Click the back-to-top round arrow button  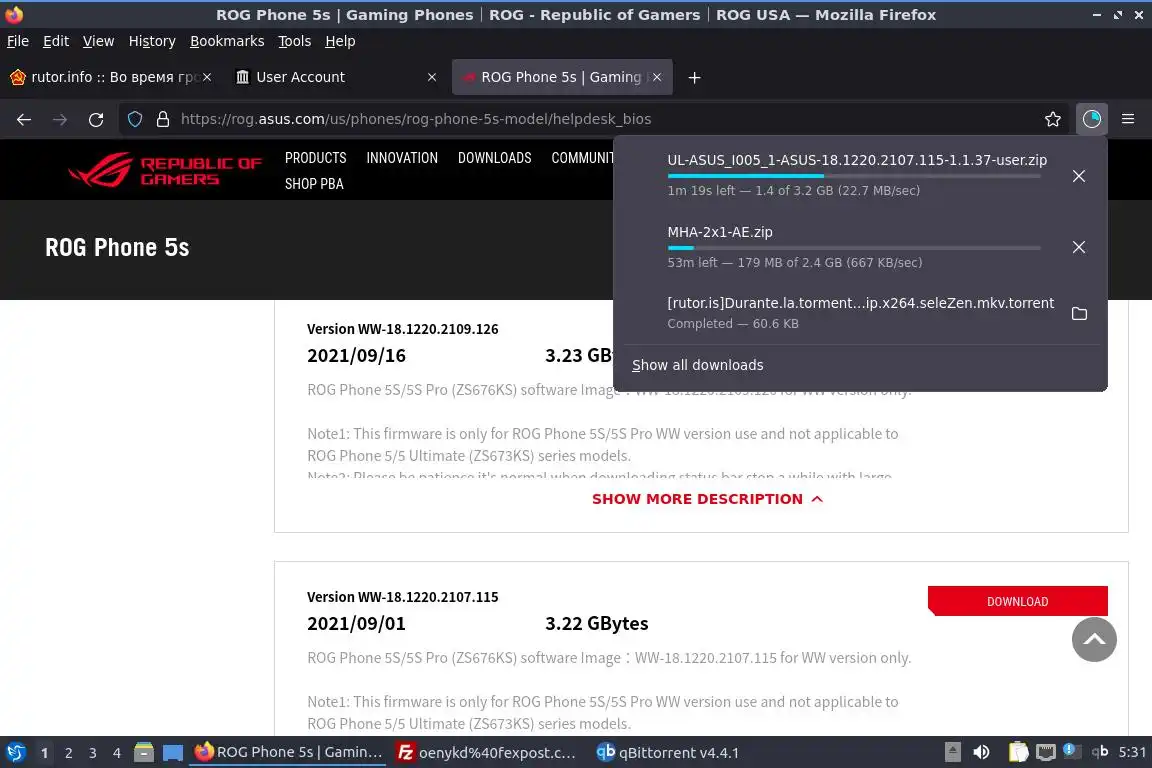(x=1094, y=639)
